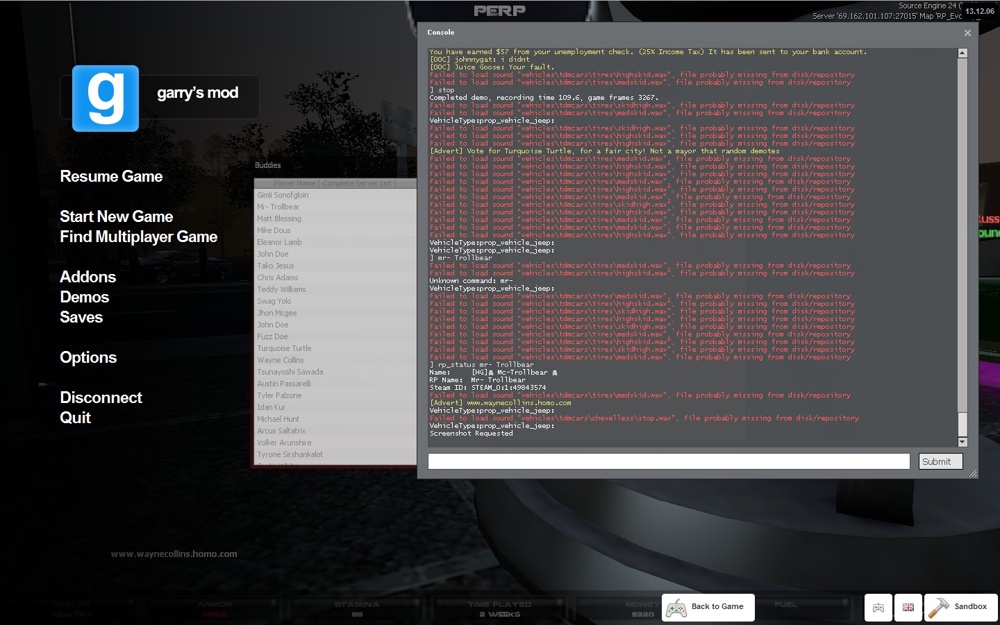Open the Options menu
Image resolution: width=1000 pixels, height=625 pixels.
click(x=88, y=357)
